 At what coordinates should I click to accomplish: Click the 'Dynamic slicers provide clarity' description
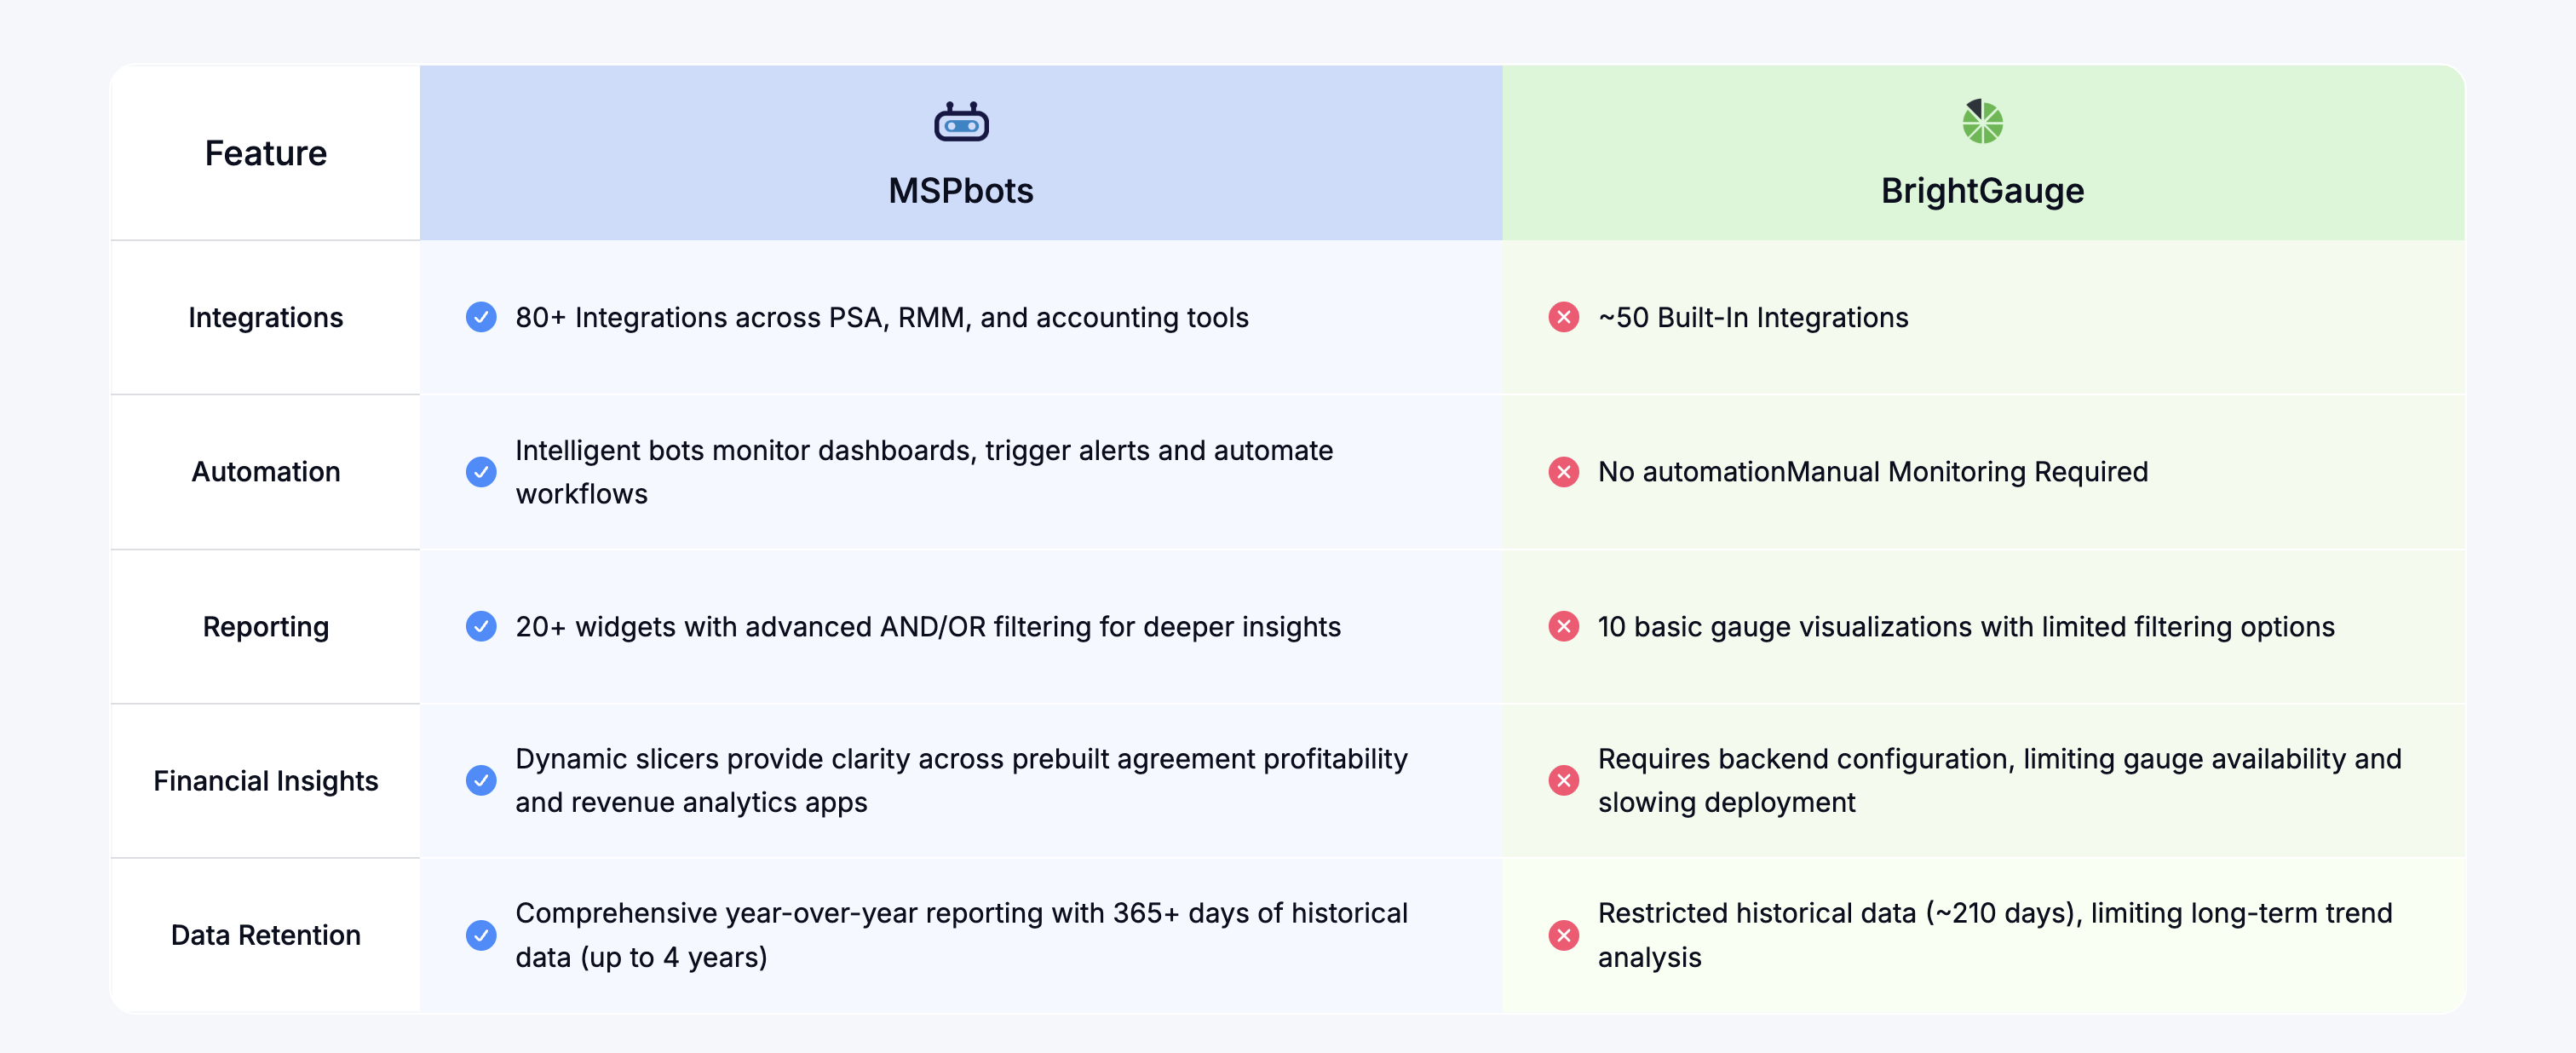(x=961, y=780)
